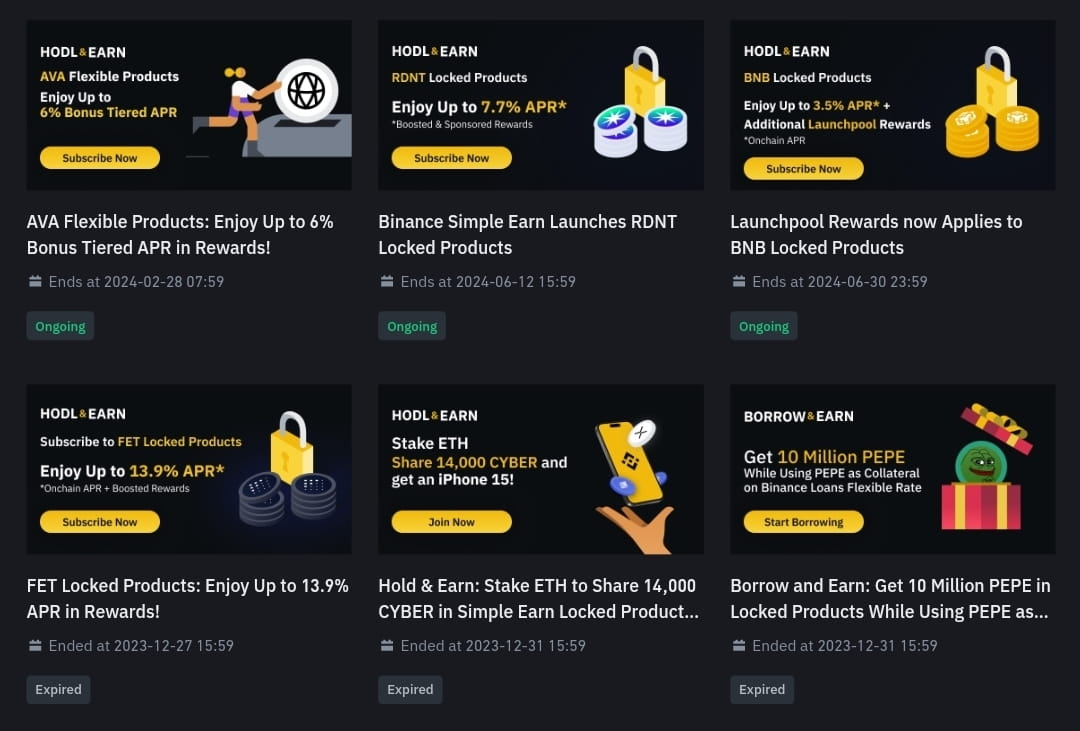
Task: Click the calendar icon on the PEPE card
Action: tap(739, 645)
